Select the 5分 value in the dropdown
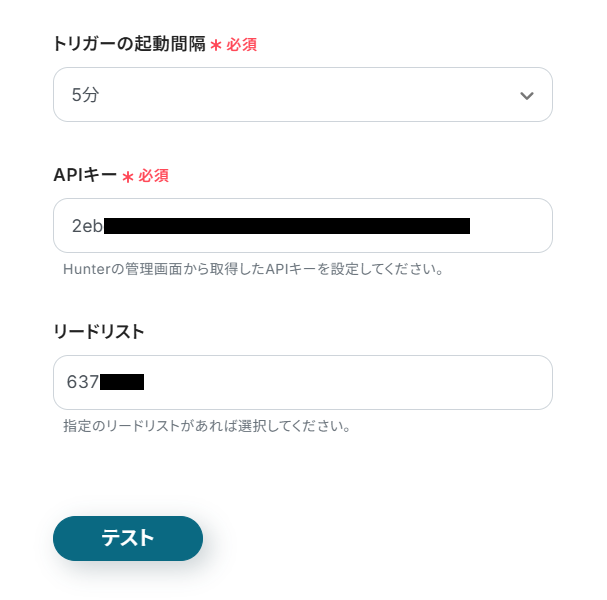 (x=86, y=96)
